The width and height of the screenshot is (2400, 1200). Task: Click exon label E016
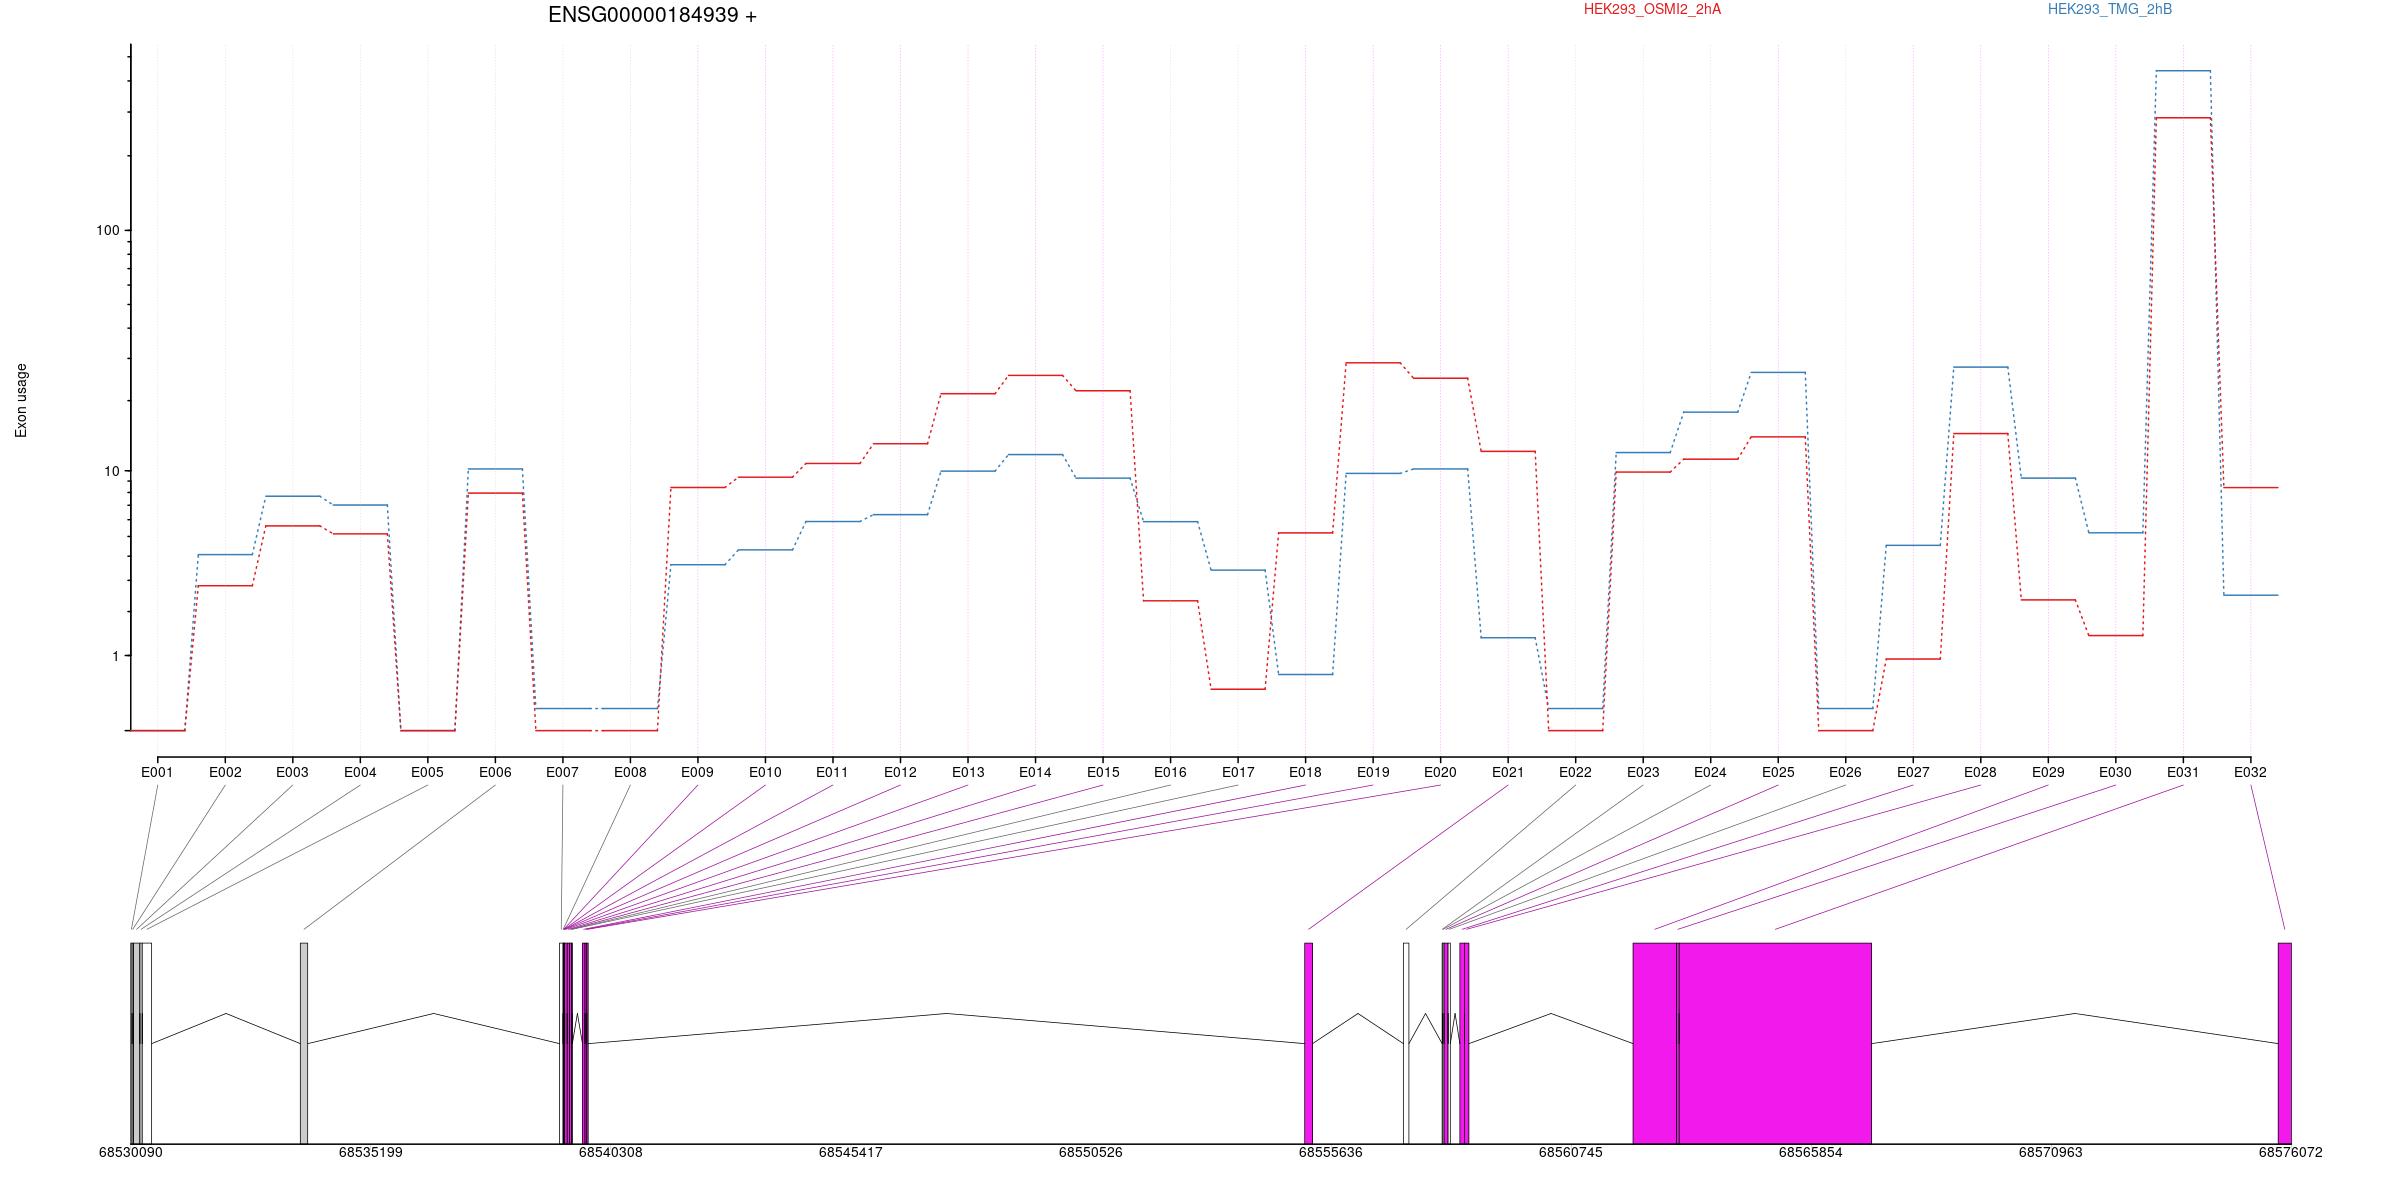[1170, 772]
